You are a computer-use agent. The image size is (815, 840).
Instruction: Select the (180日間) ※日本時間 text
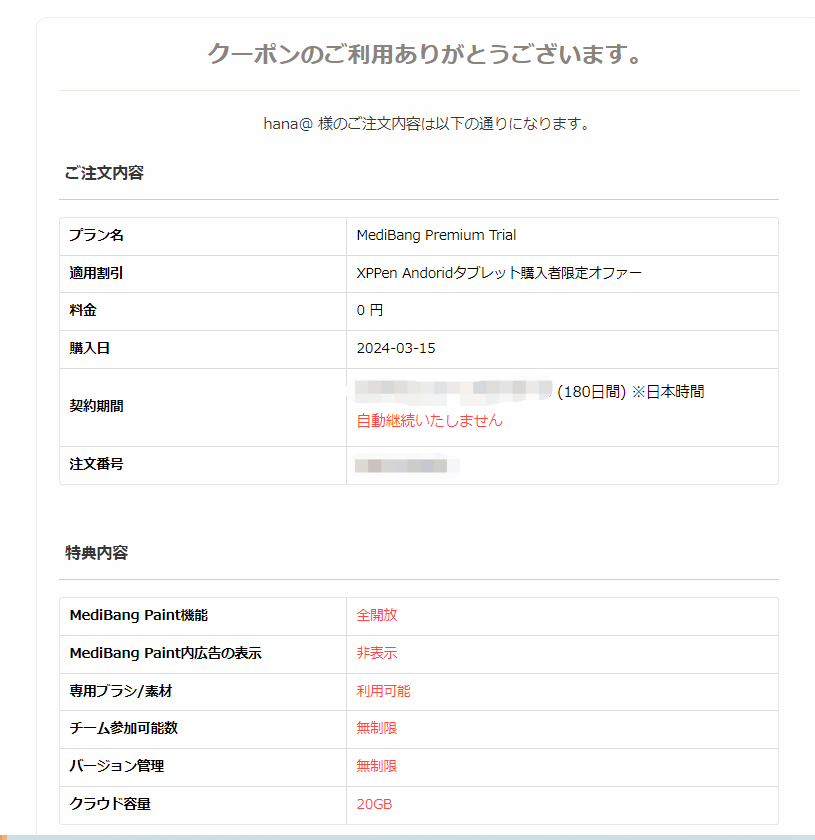(631, 392)
